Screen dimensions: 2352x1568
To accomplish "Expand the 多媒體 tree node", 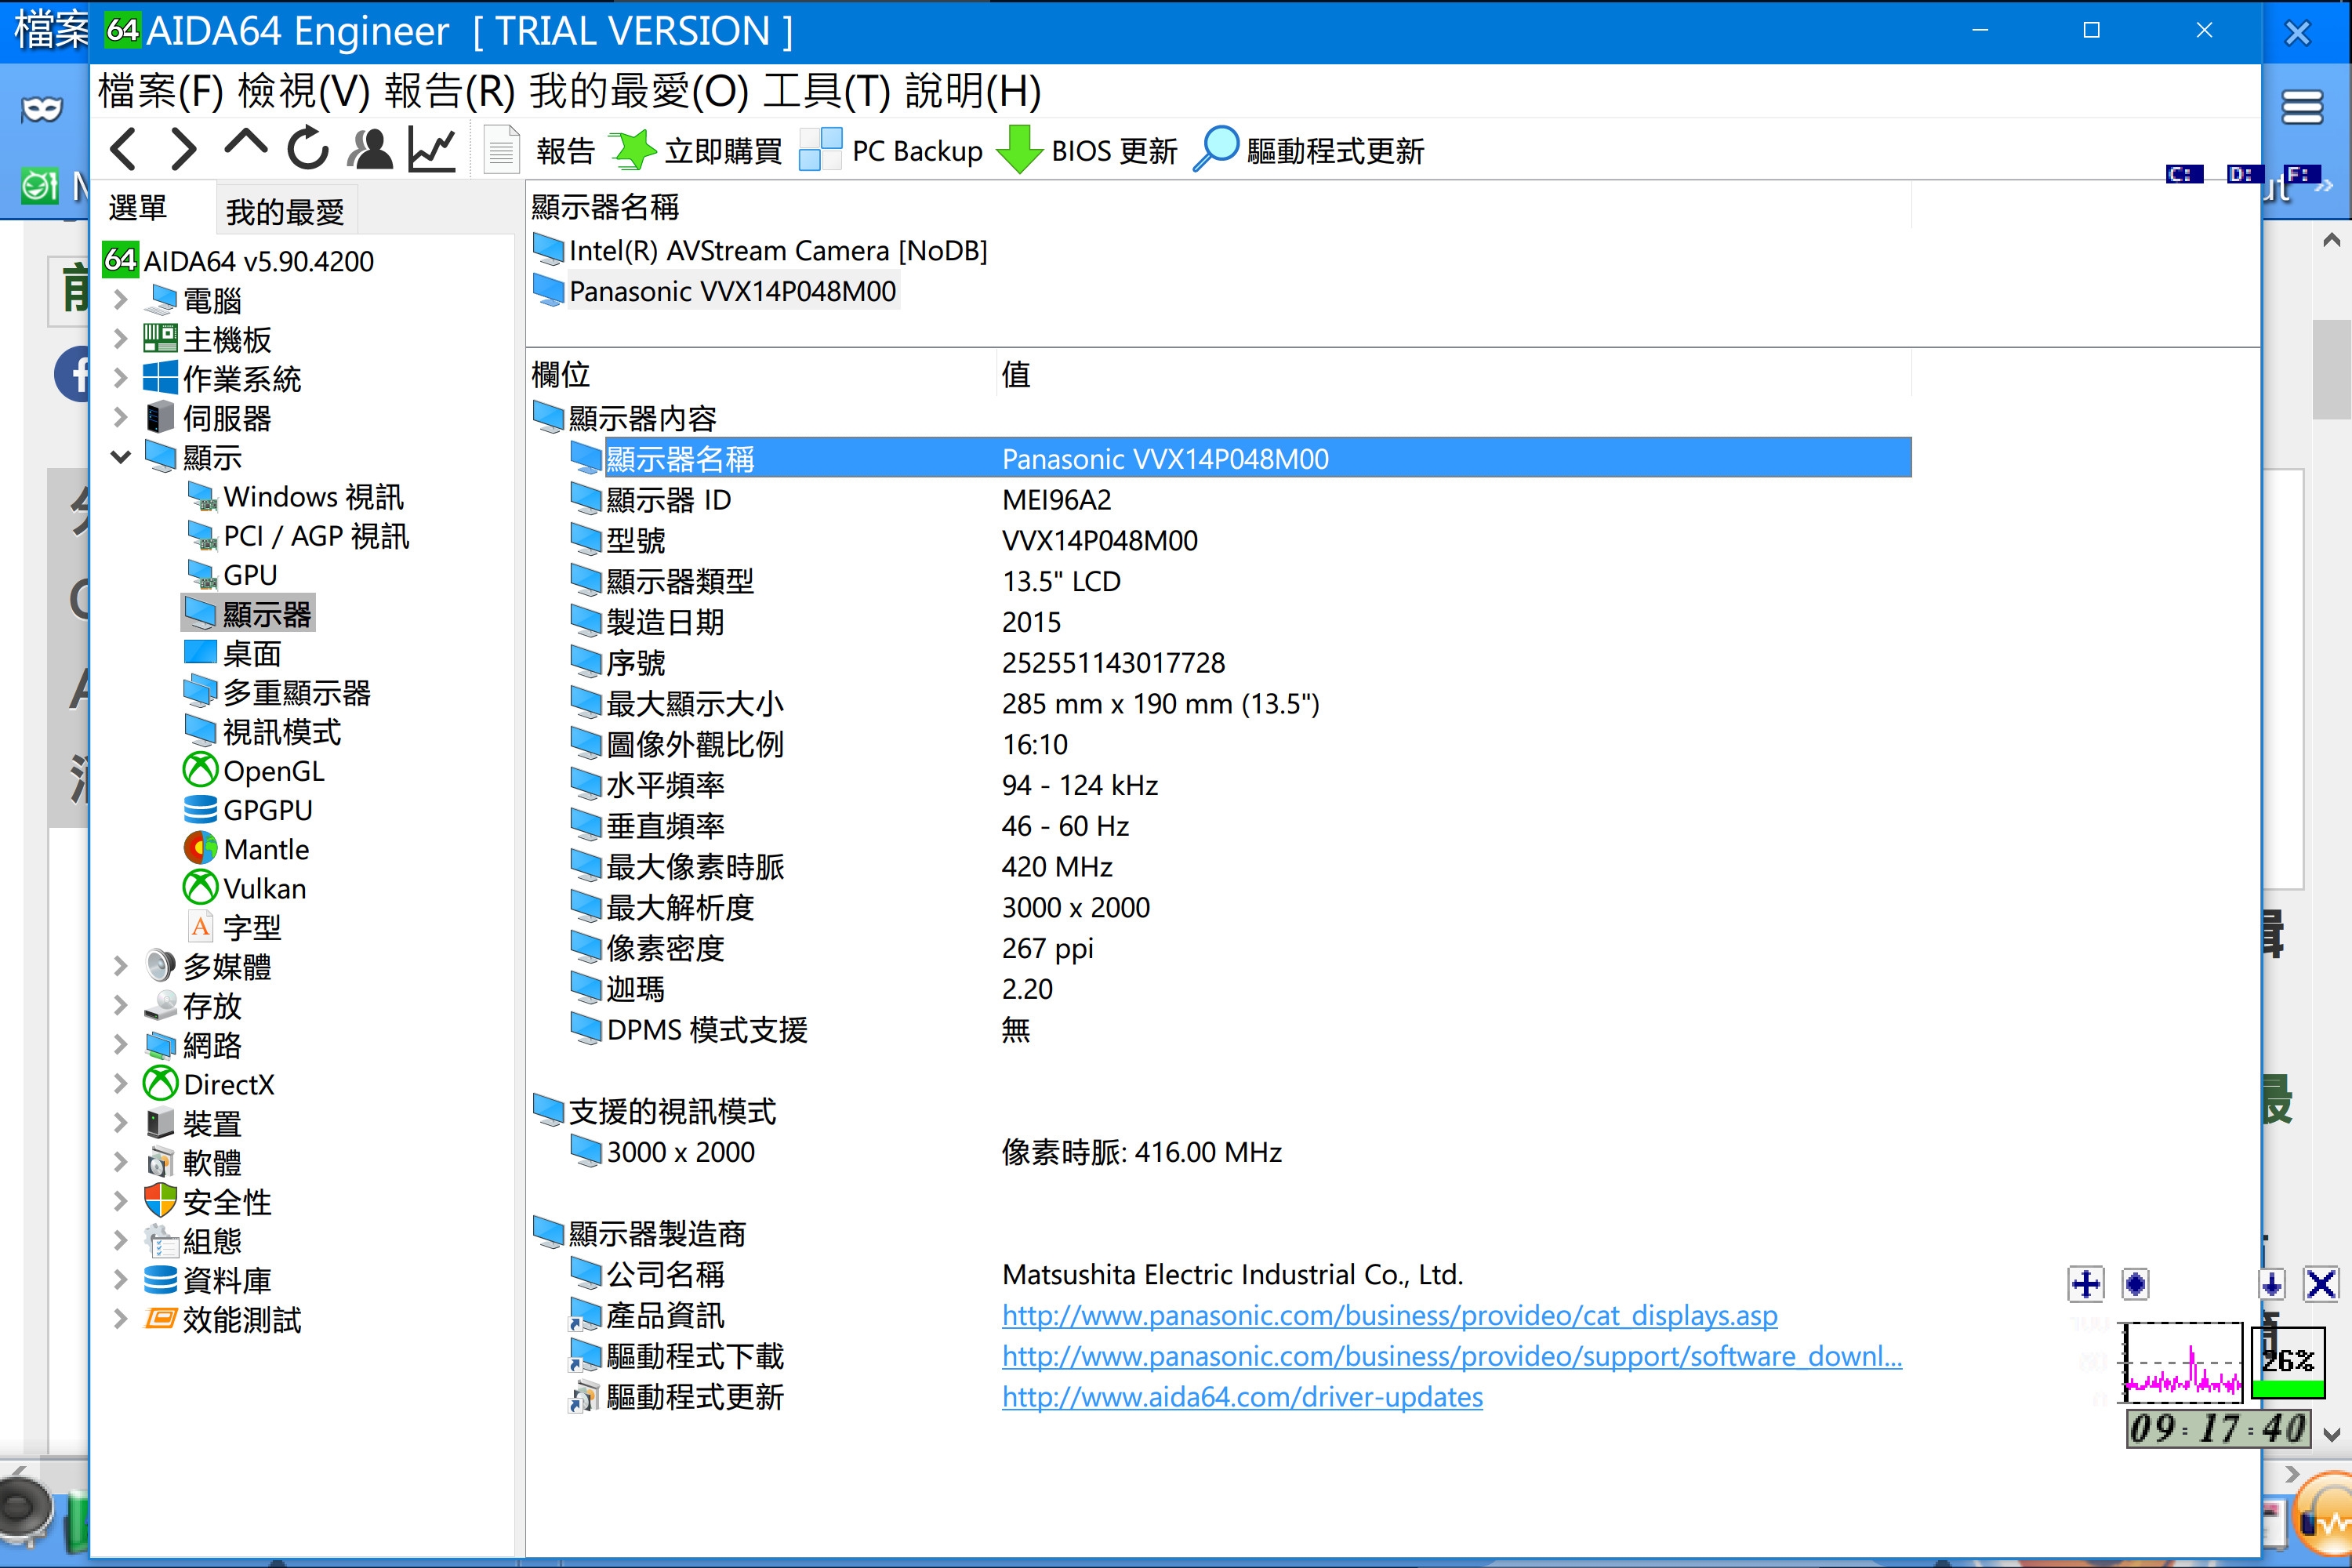I will (120, 966).
